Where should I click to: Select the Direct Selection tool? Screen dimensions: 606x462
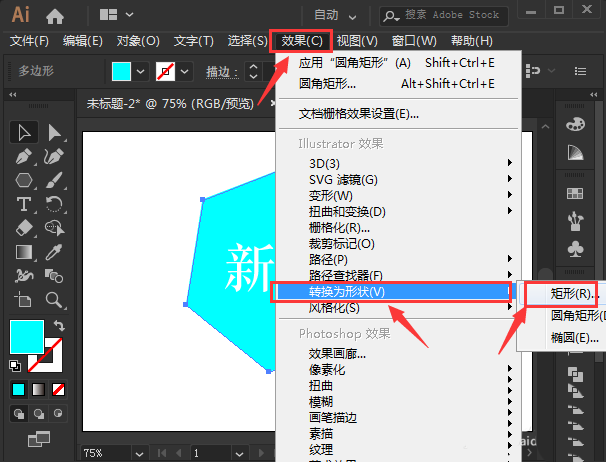55,133
